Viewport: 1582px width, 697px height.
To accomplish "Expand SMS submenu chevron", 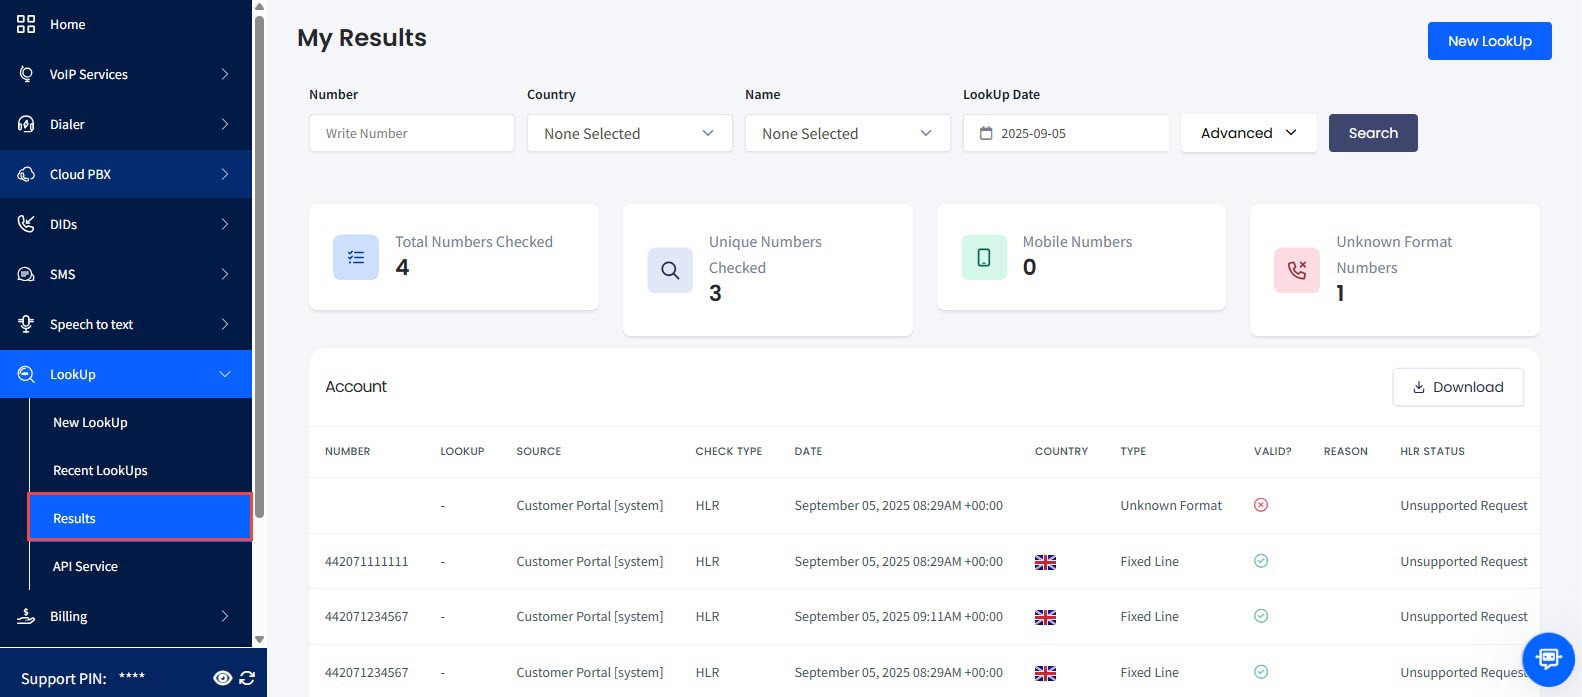I will point(225,274).
